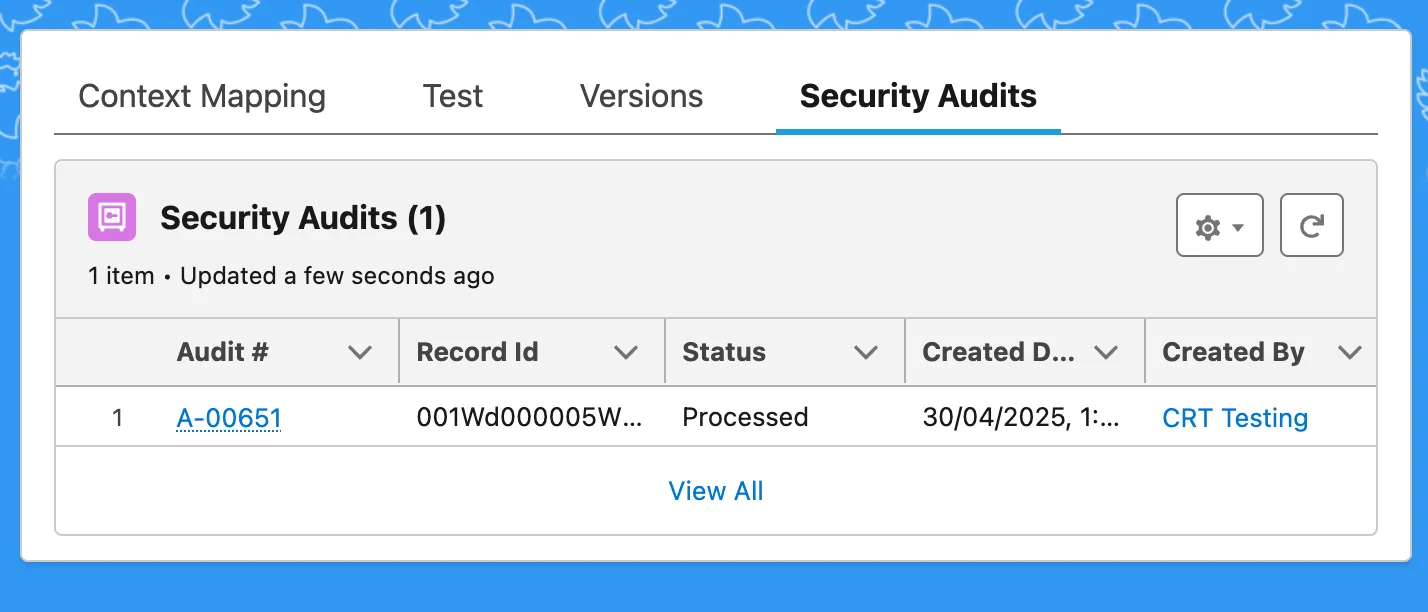Switch to the Context Mapping tab
Viewport: 1428px width, 612px height.
(x=202, y=97)
